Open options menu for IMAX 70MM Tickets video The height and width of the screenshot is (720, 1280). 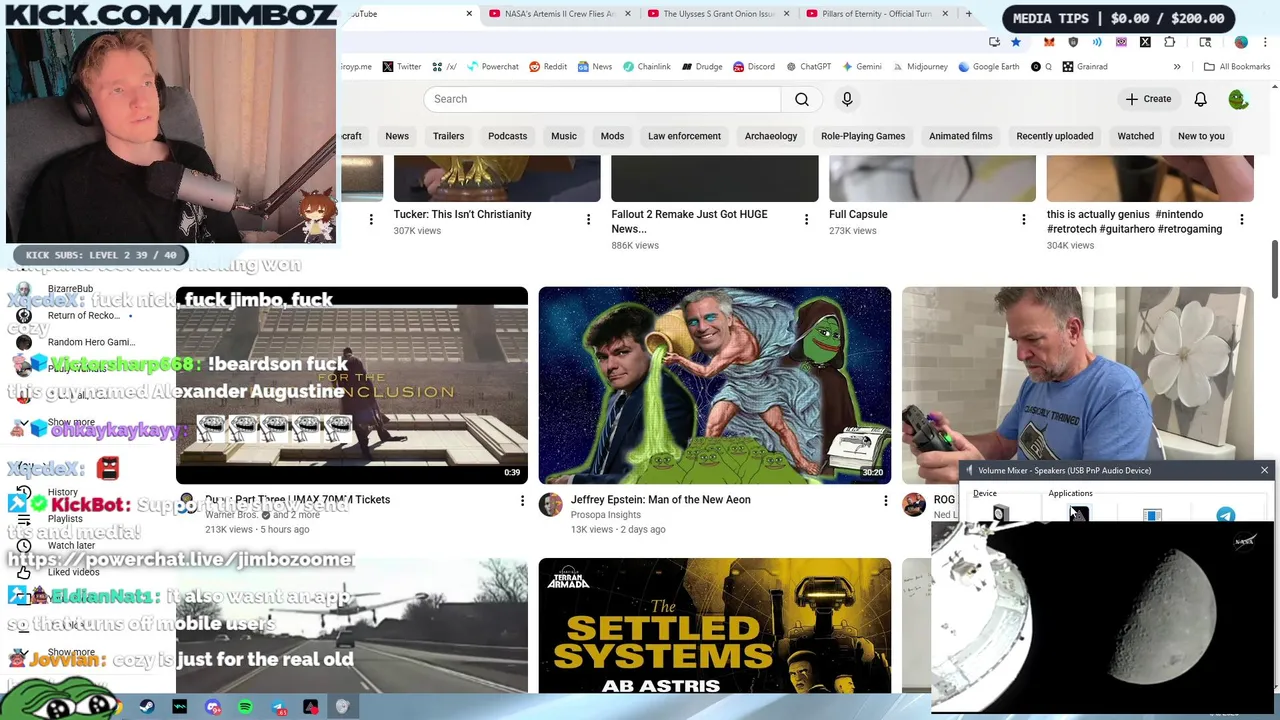click(521, 500)
